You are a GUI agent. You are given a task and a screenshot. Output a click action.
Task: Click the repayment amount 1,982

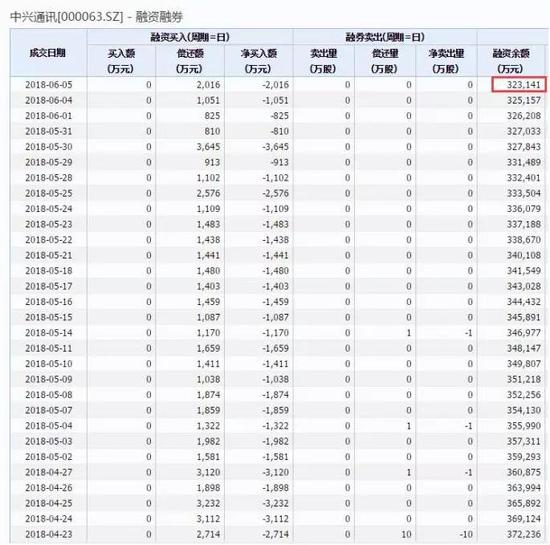pos(208,441)
